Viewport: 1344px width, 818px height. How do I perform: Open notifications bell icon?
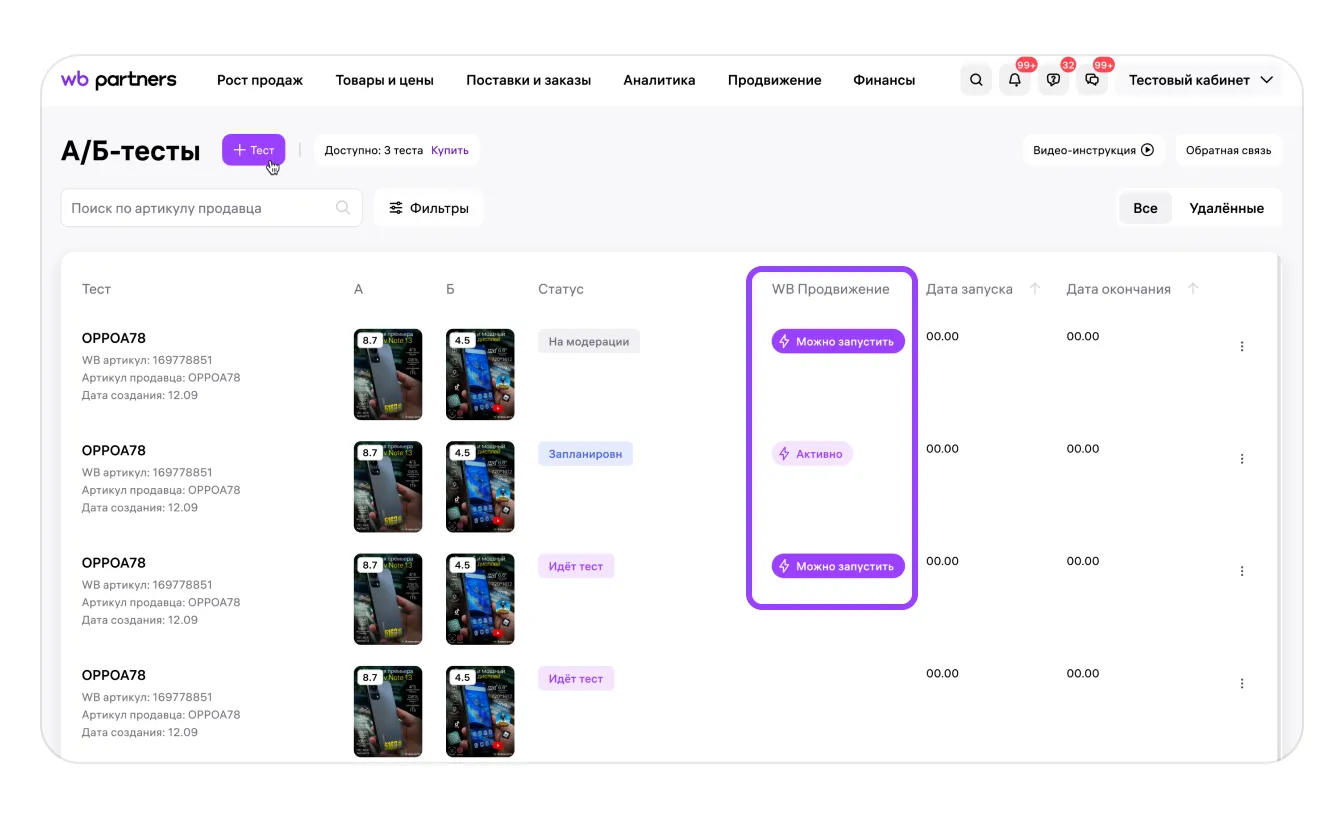pyautogui.click(x=1015, y=80)
